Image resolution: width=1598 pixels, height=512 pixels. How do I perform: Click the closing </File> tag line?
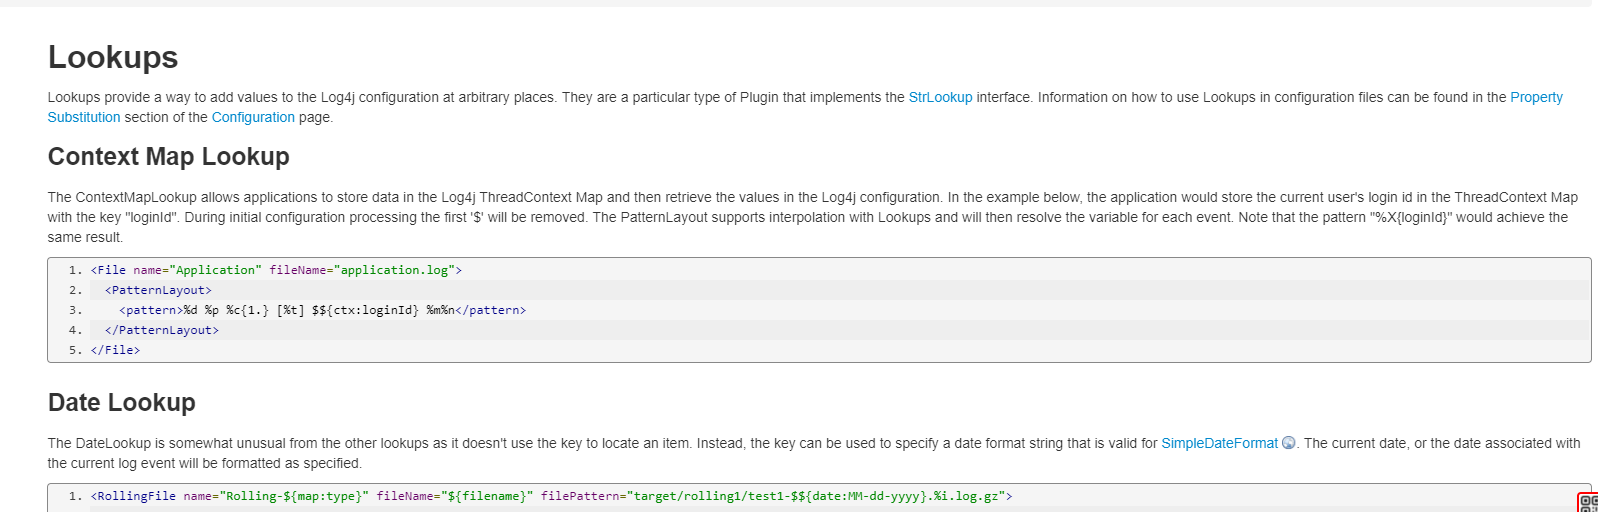[115, 350]
